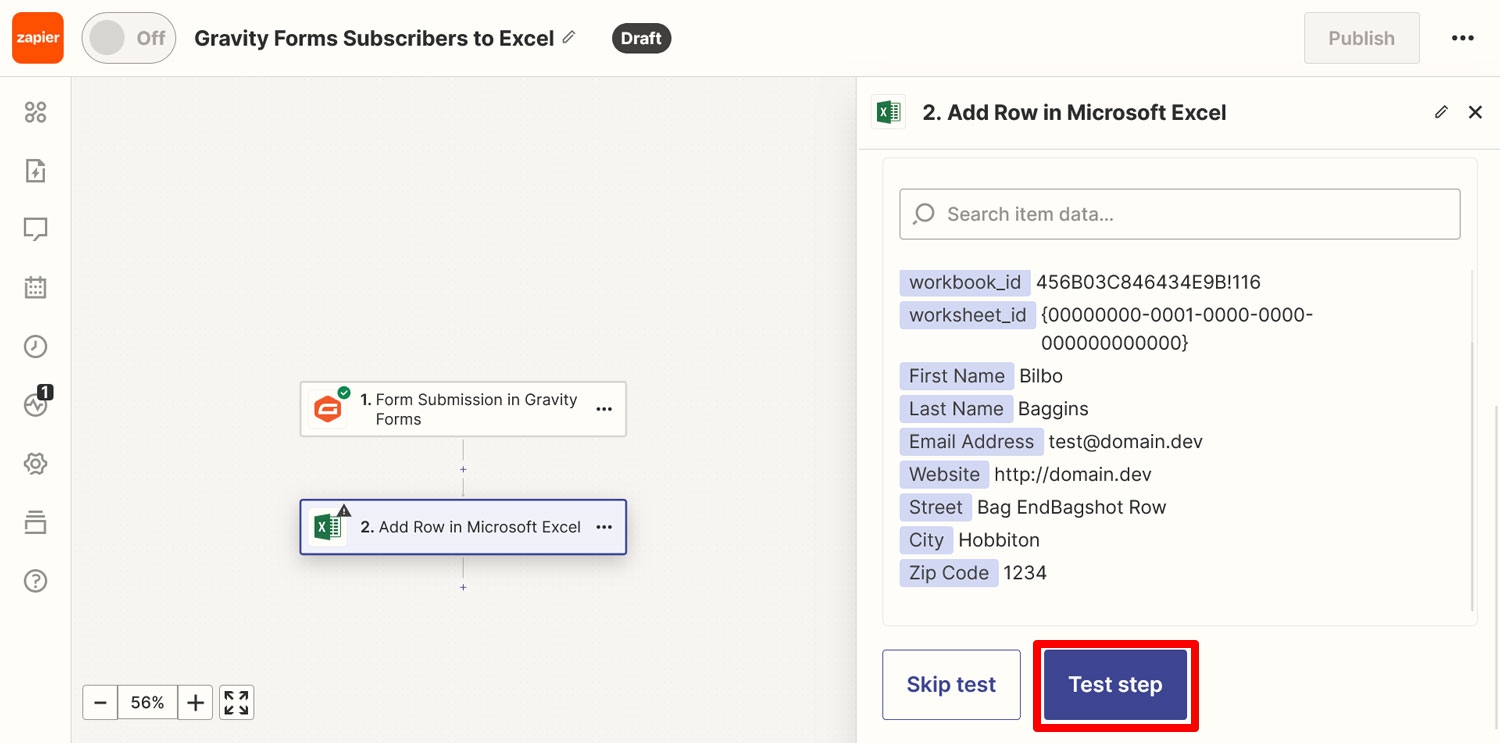Open the Zap file lightning sidebar icon

click(36, 171)
